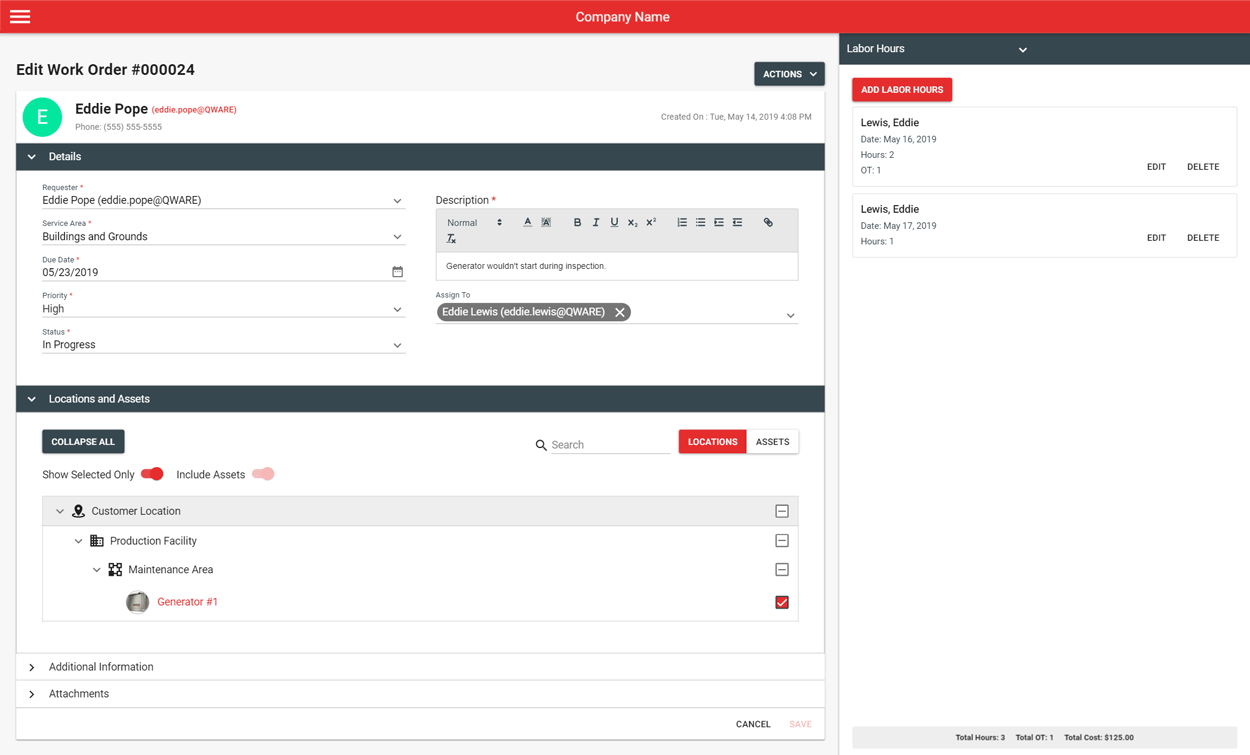This screenshot has width=1250, height=755.
Task: Toggle the Production Facility checkbox
Action: pos(782,541)
